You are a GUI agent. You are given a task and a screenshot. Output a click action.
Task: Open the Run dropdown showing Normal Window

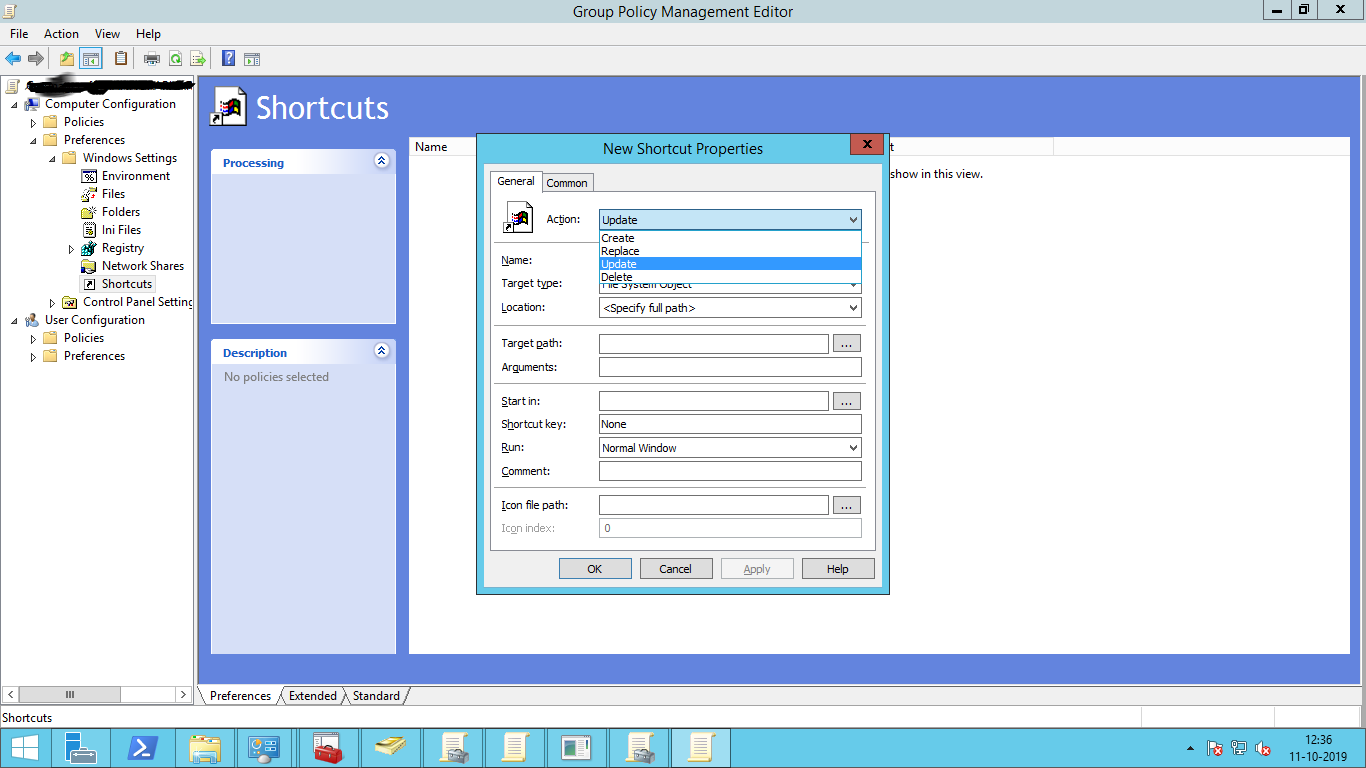(x=730, y=448)
